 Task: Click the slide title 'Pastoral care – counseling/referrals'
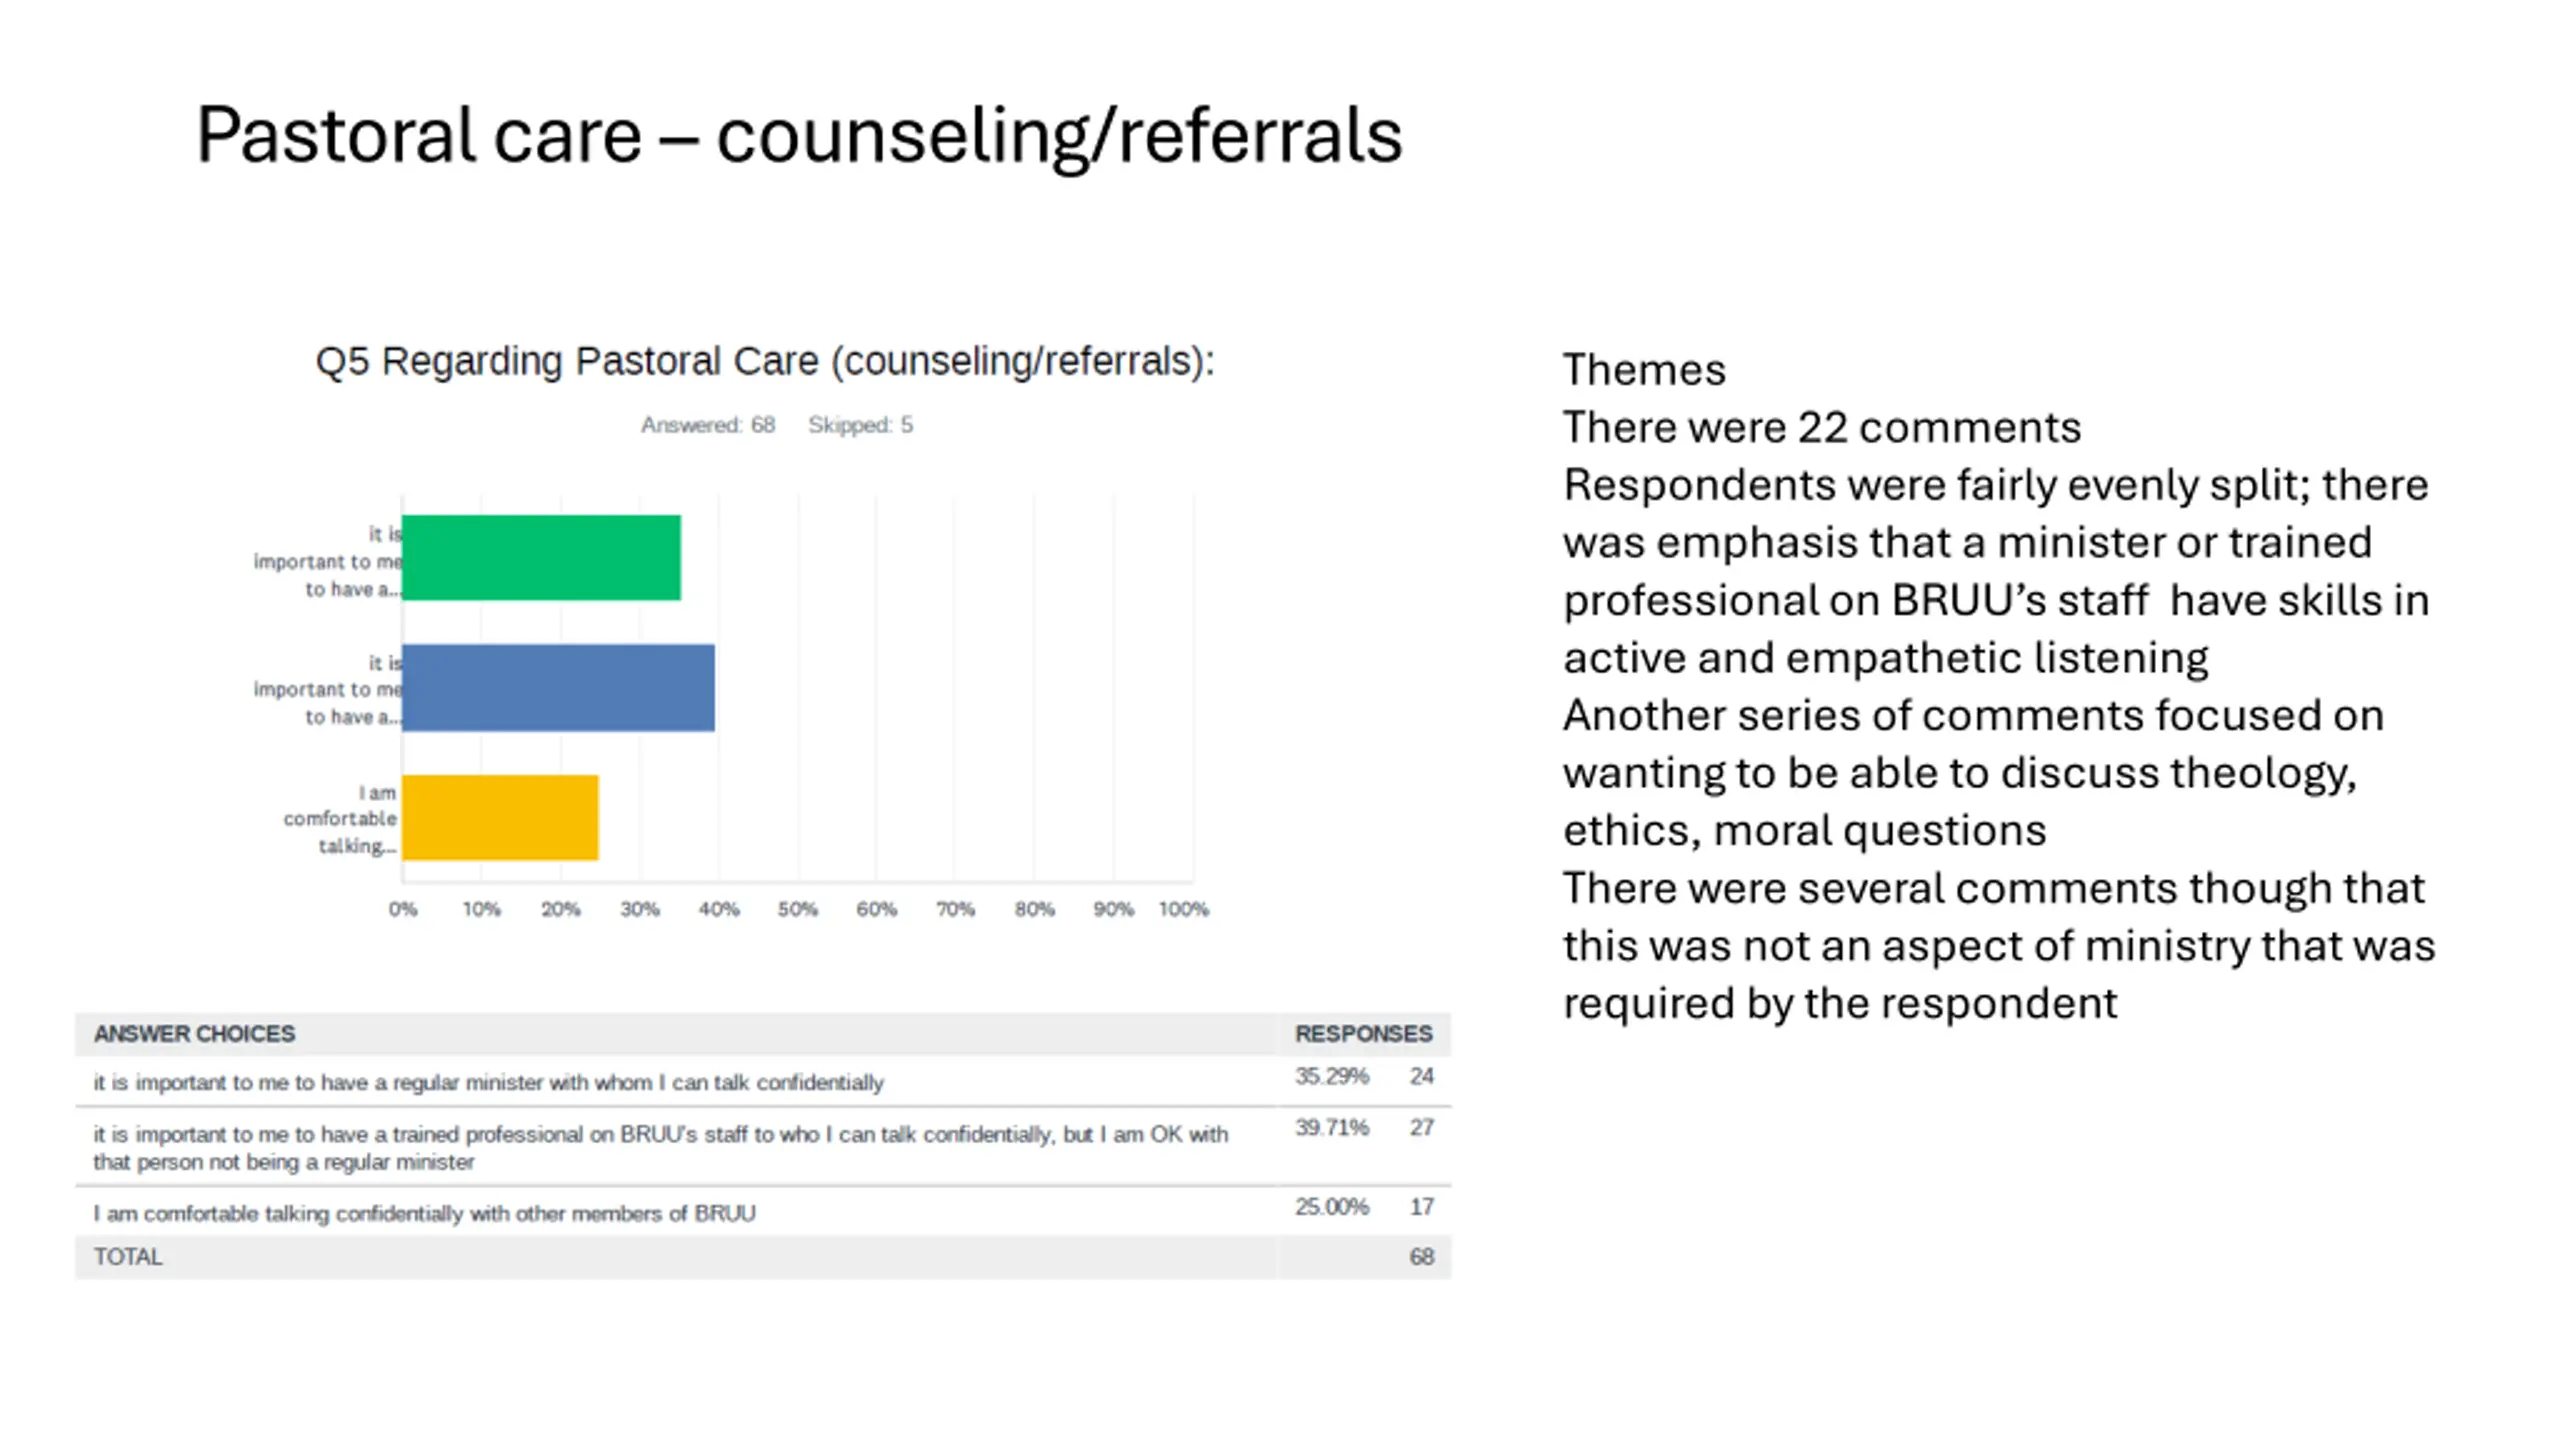pyautogui.click(x=798, y=135)
